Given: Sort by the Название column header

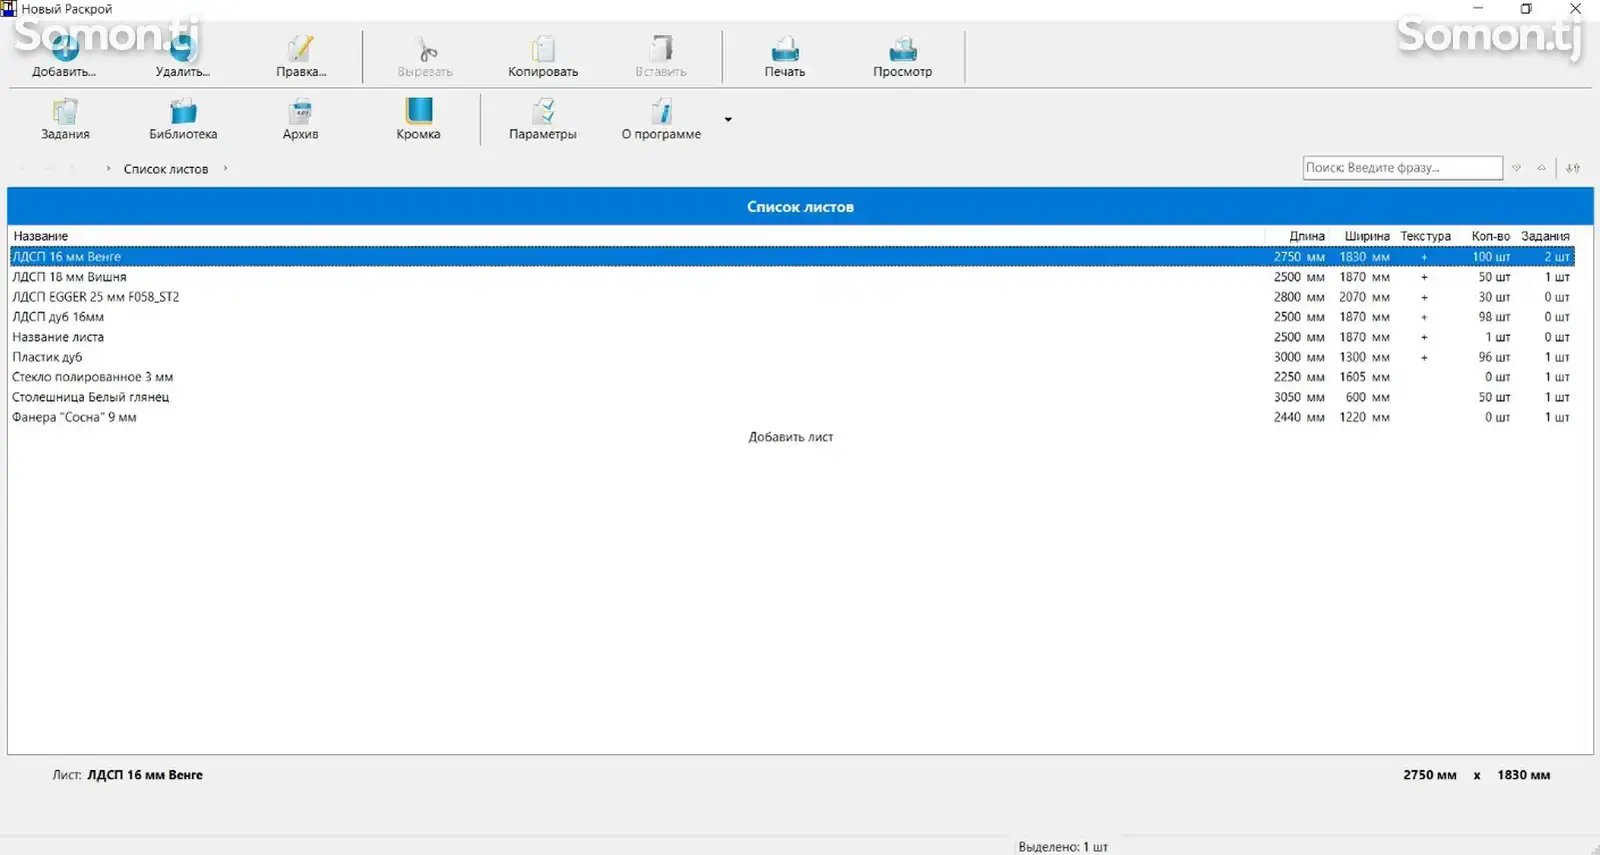Looking at the screenshot, I should (x=41, y=236).
